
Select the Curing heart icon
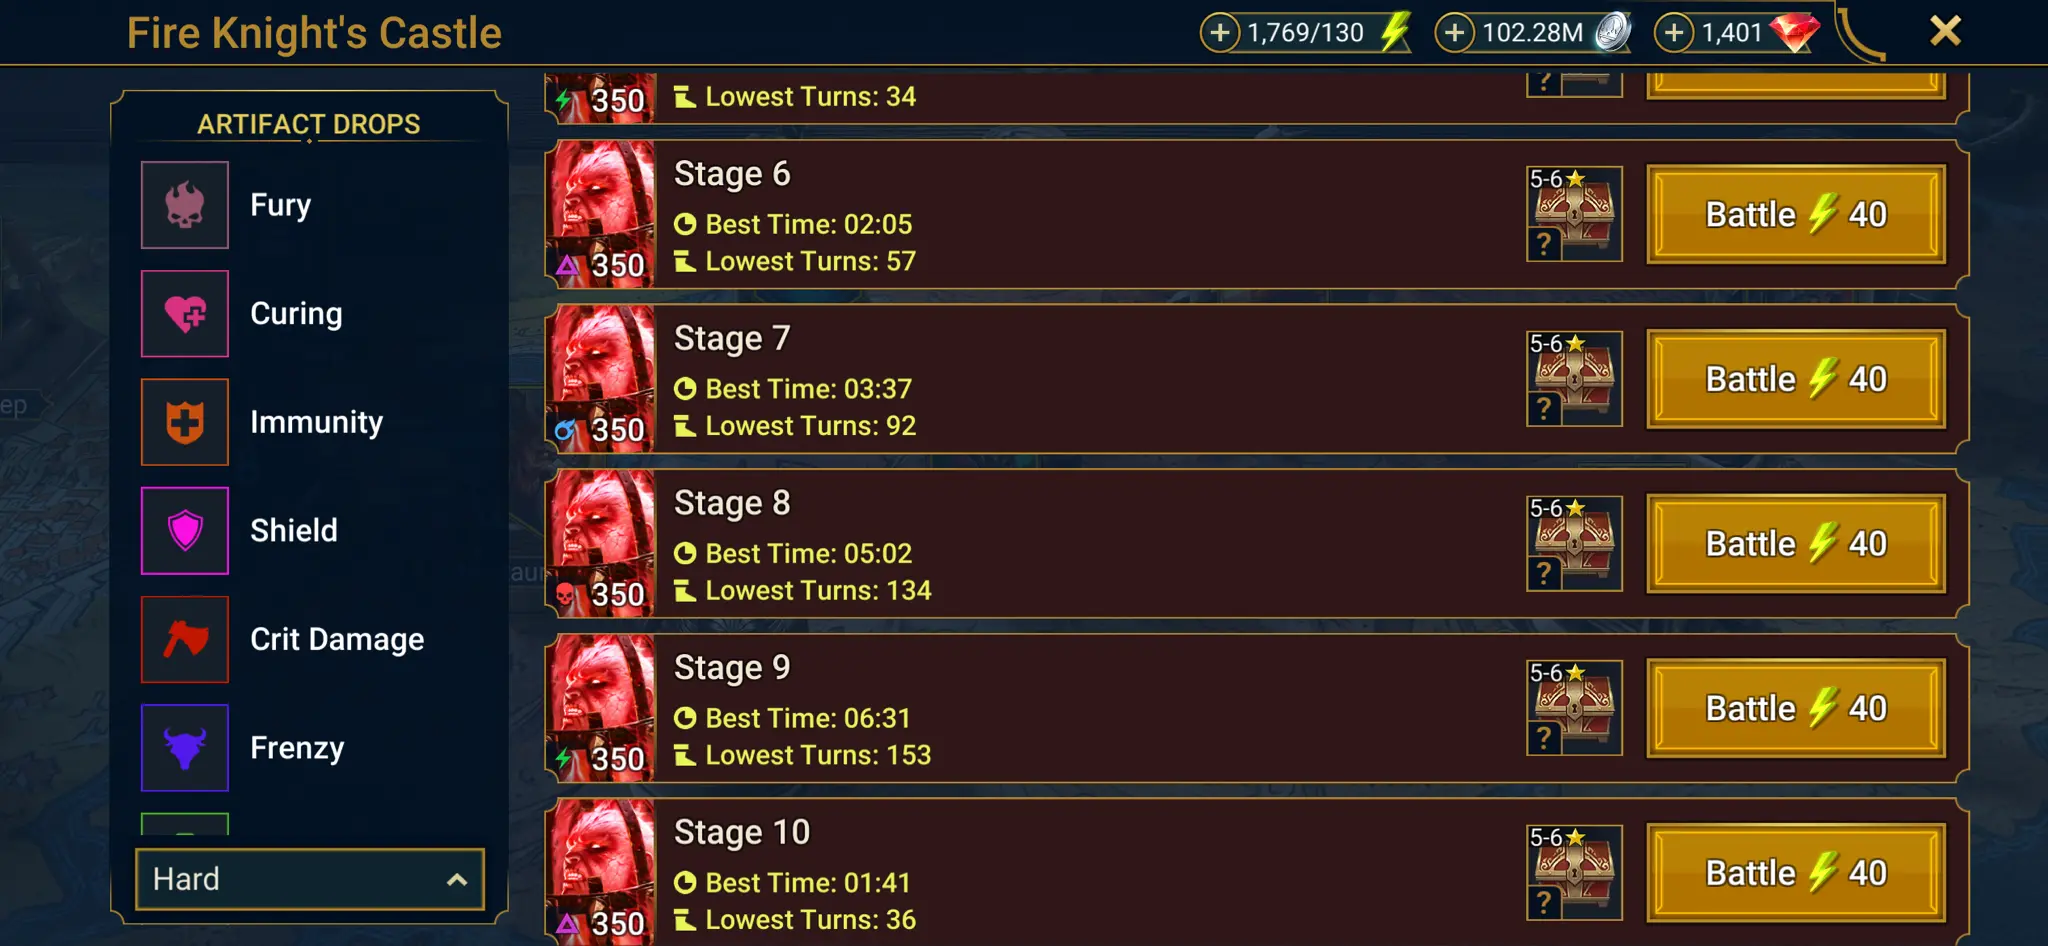point(185,313)
